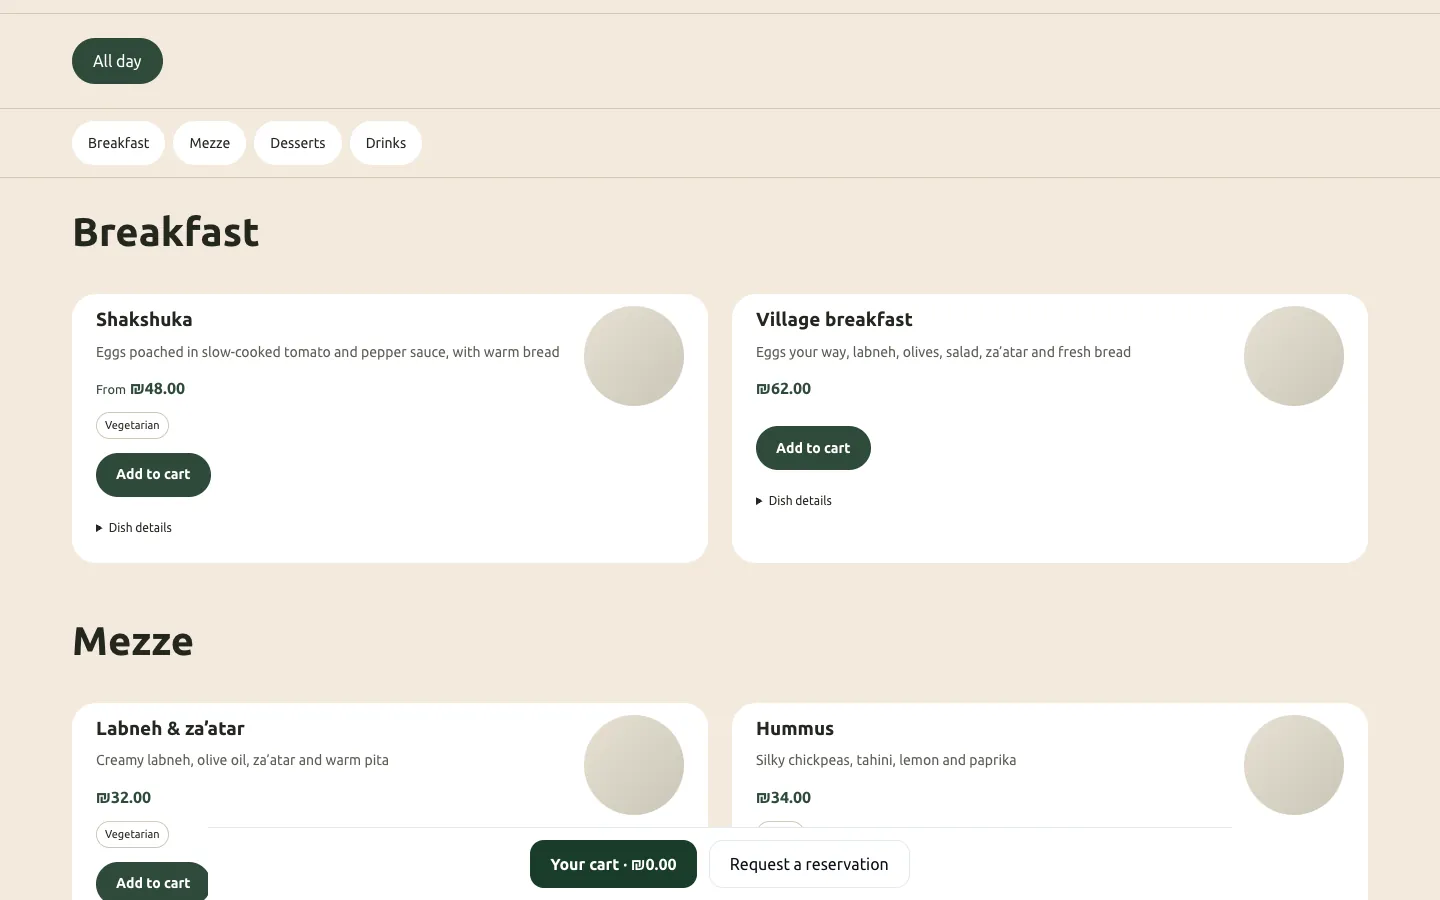Screen dimensions: 1440x900
Task: Click Request a reservation button
Action: (x=809, y=864)
